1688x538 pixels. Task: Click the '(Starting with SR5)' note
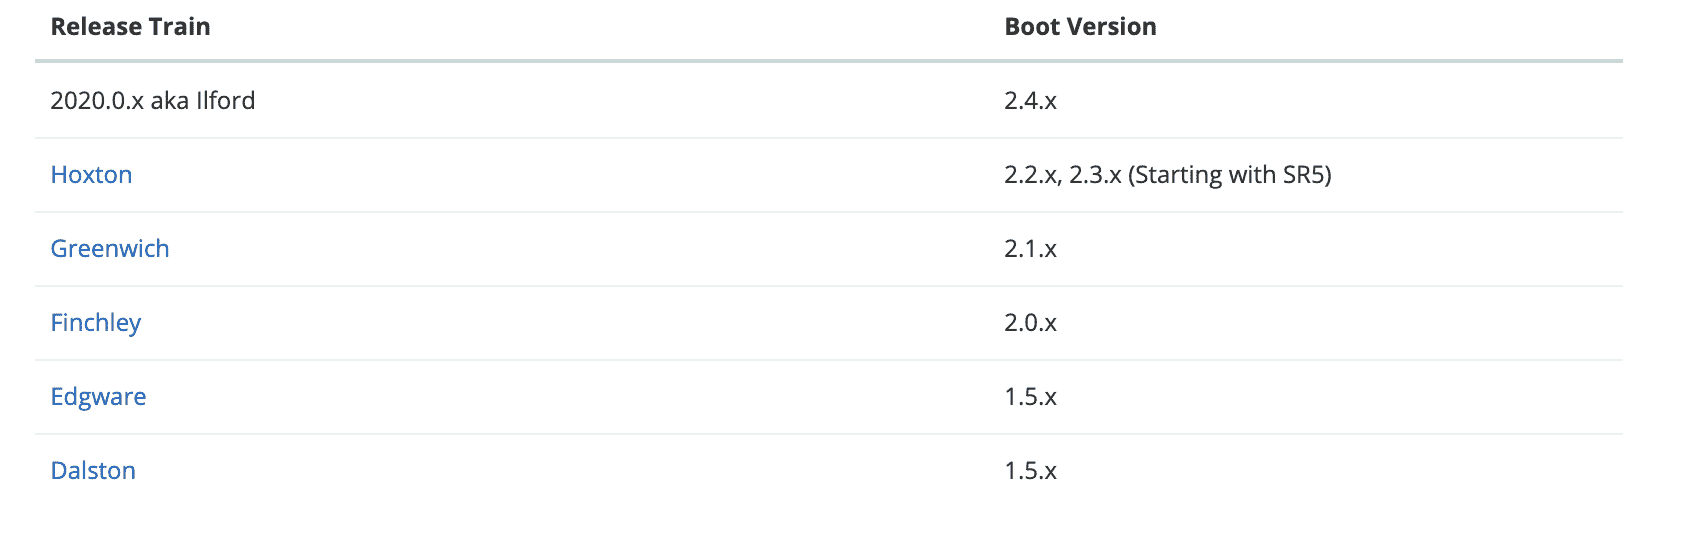point(1230,175)
